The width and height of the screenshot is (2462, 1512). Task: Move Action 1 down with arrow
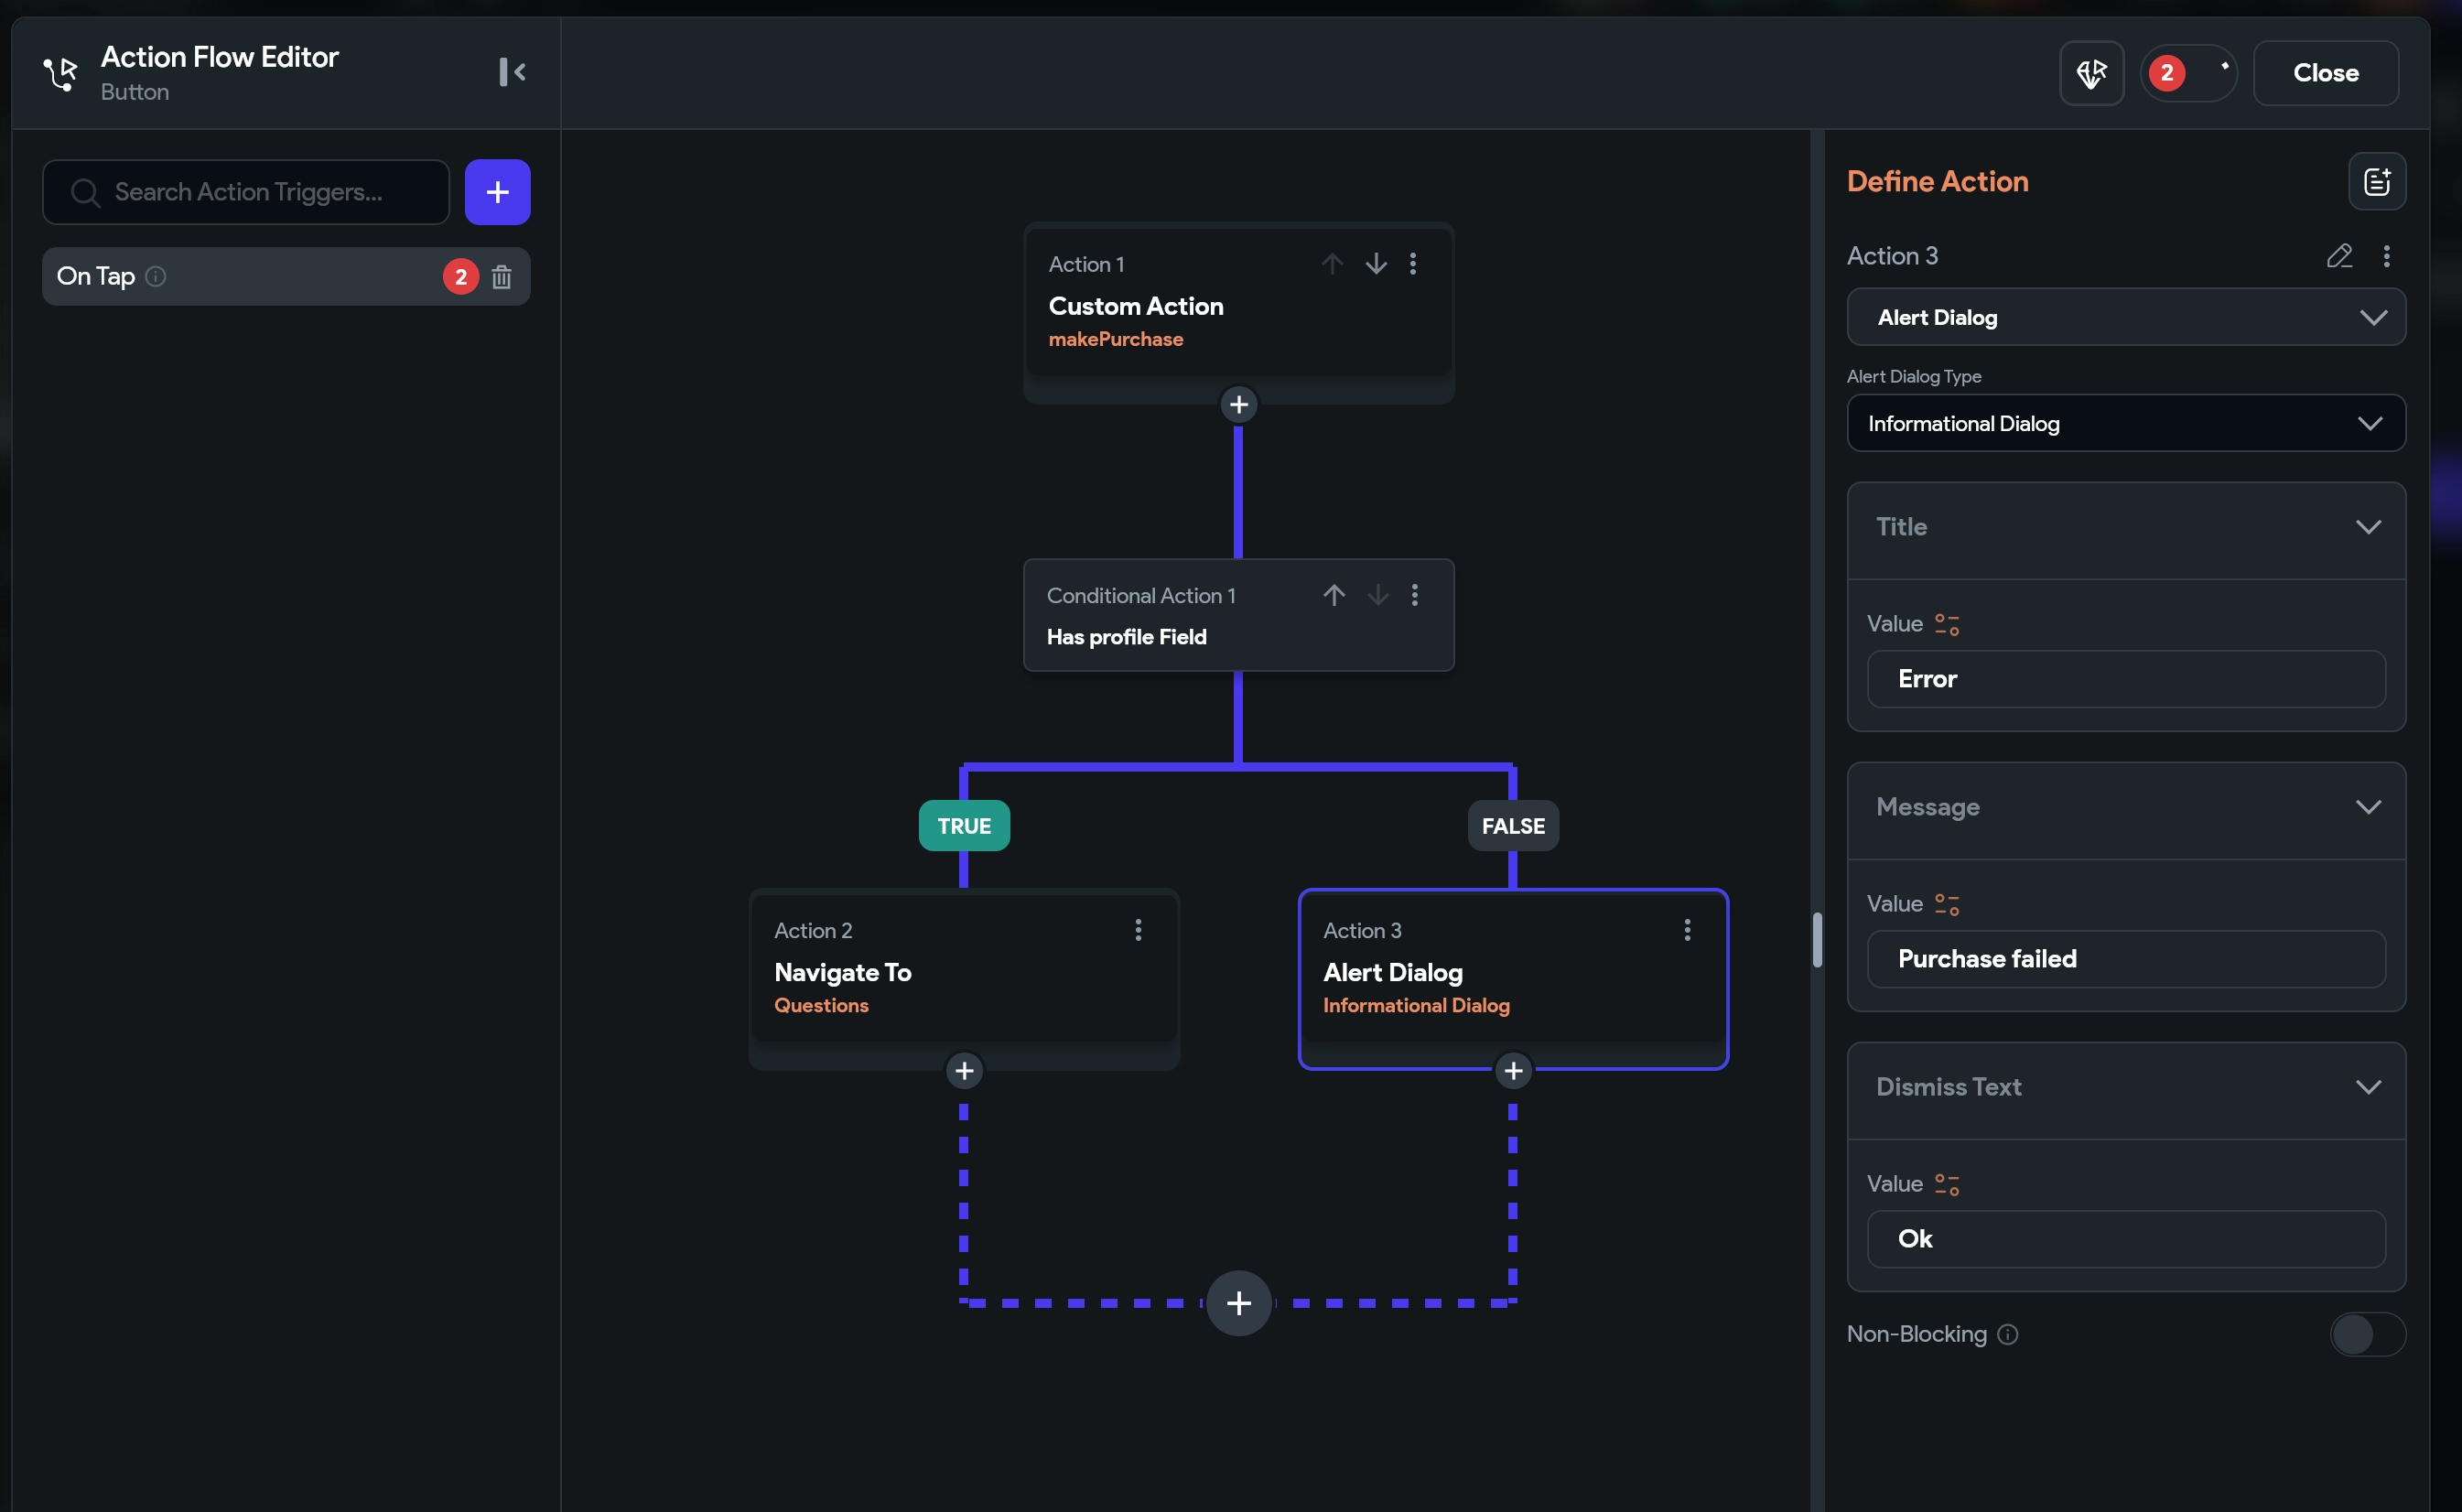[1376, 264]
